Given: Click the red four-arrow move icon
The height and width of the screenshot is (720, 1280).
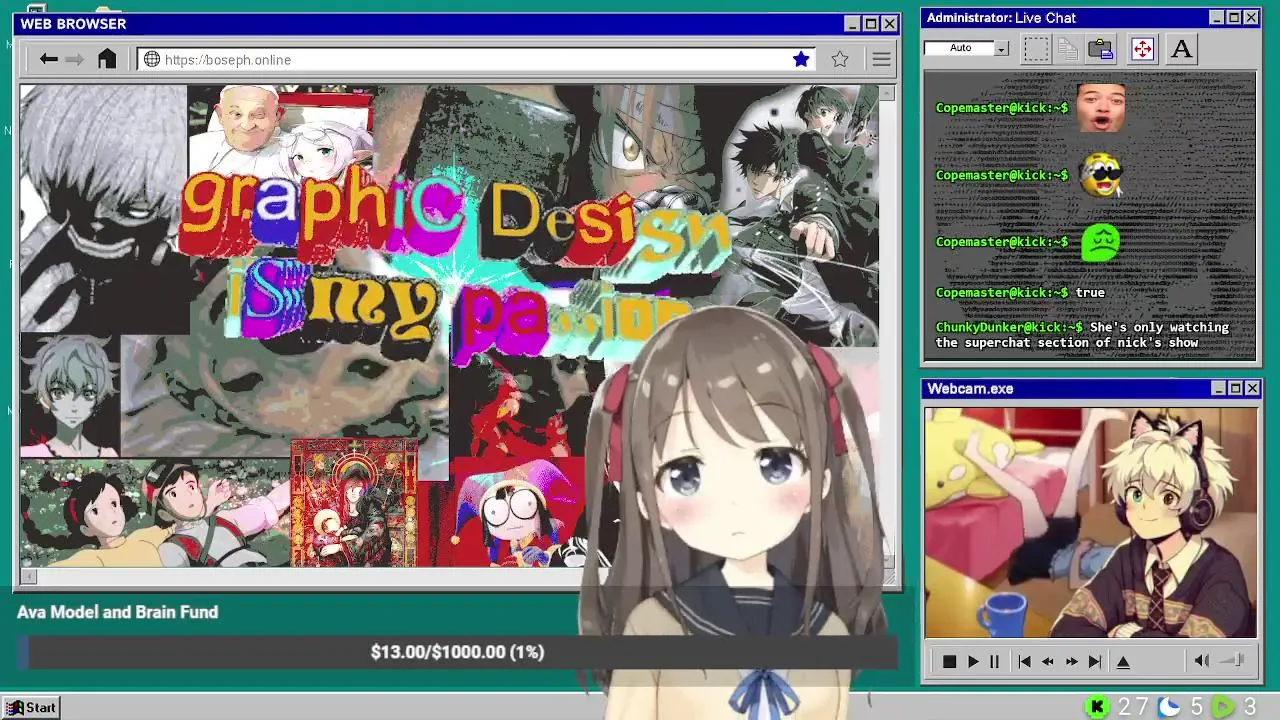Looking at the screenshot, I should (x=1142, y=48).
